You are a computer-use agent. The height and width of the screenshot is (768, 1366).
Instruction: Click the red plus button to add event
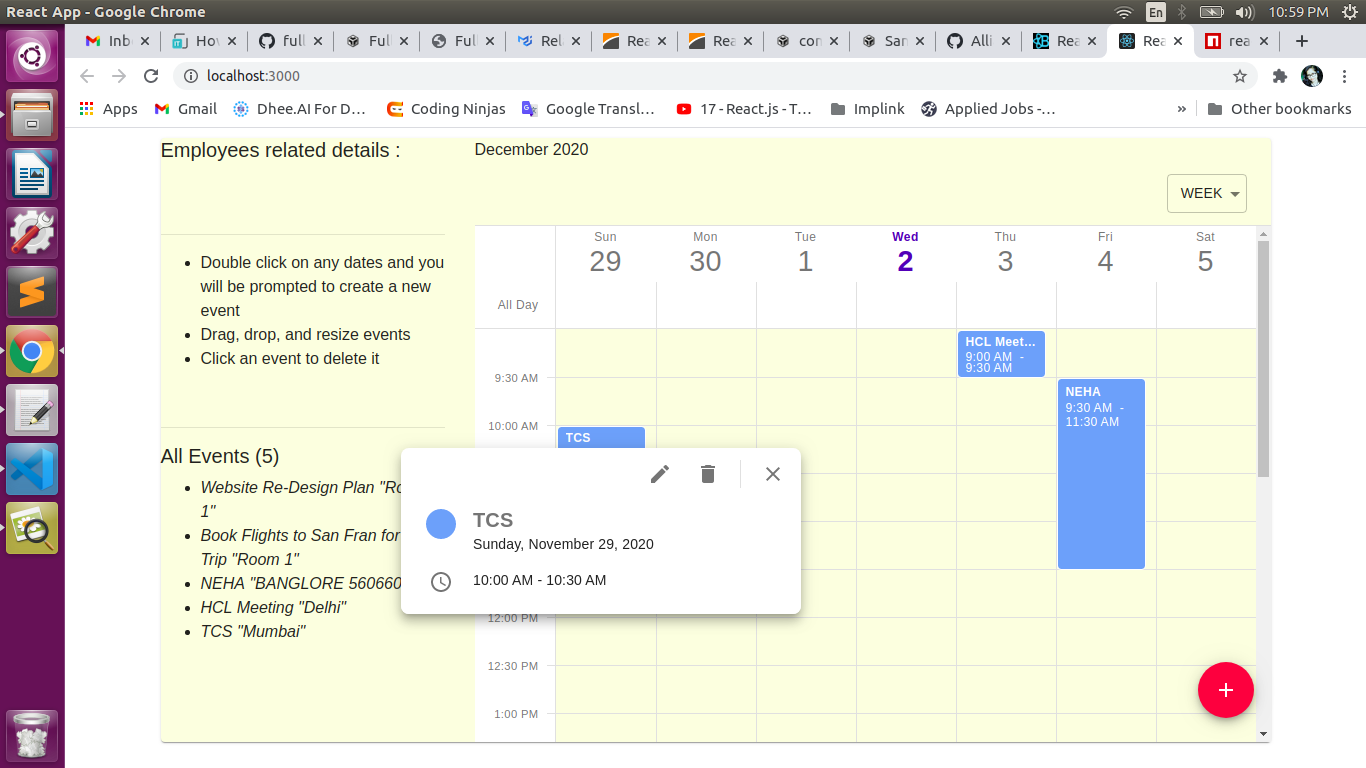[1225, 690]
